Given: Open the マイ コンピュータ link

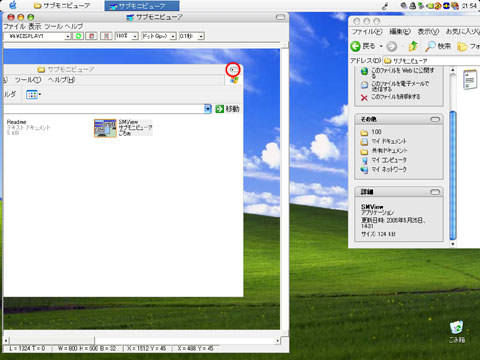Looking at the screenshot, I should (x=383, y=160).
